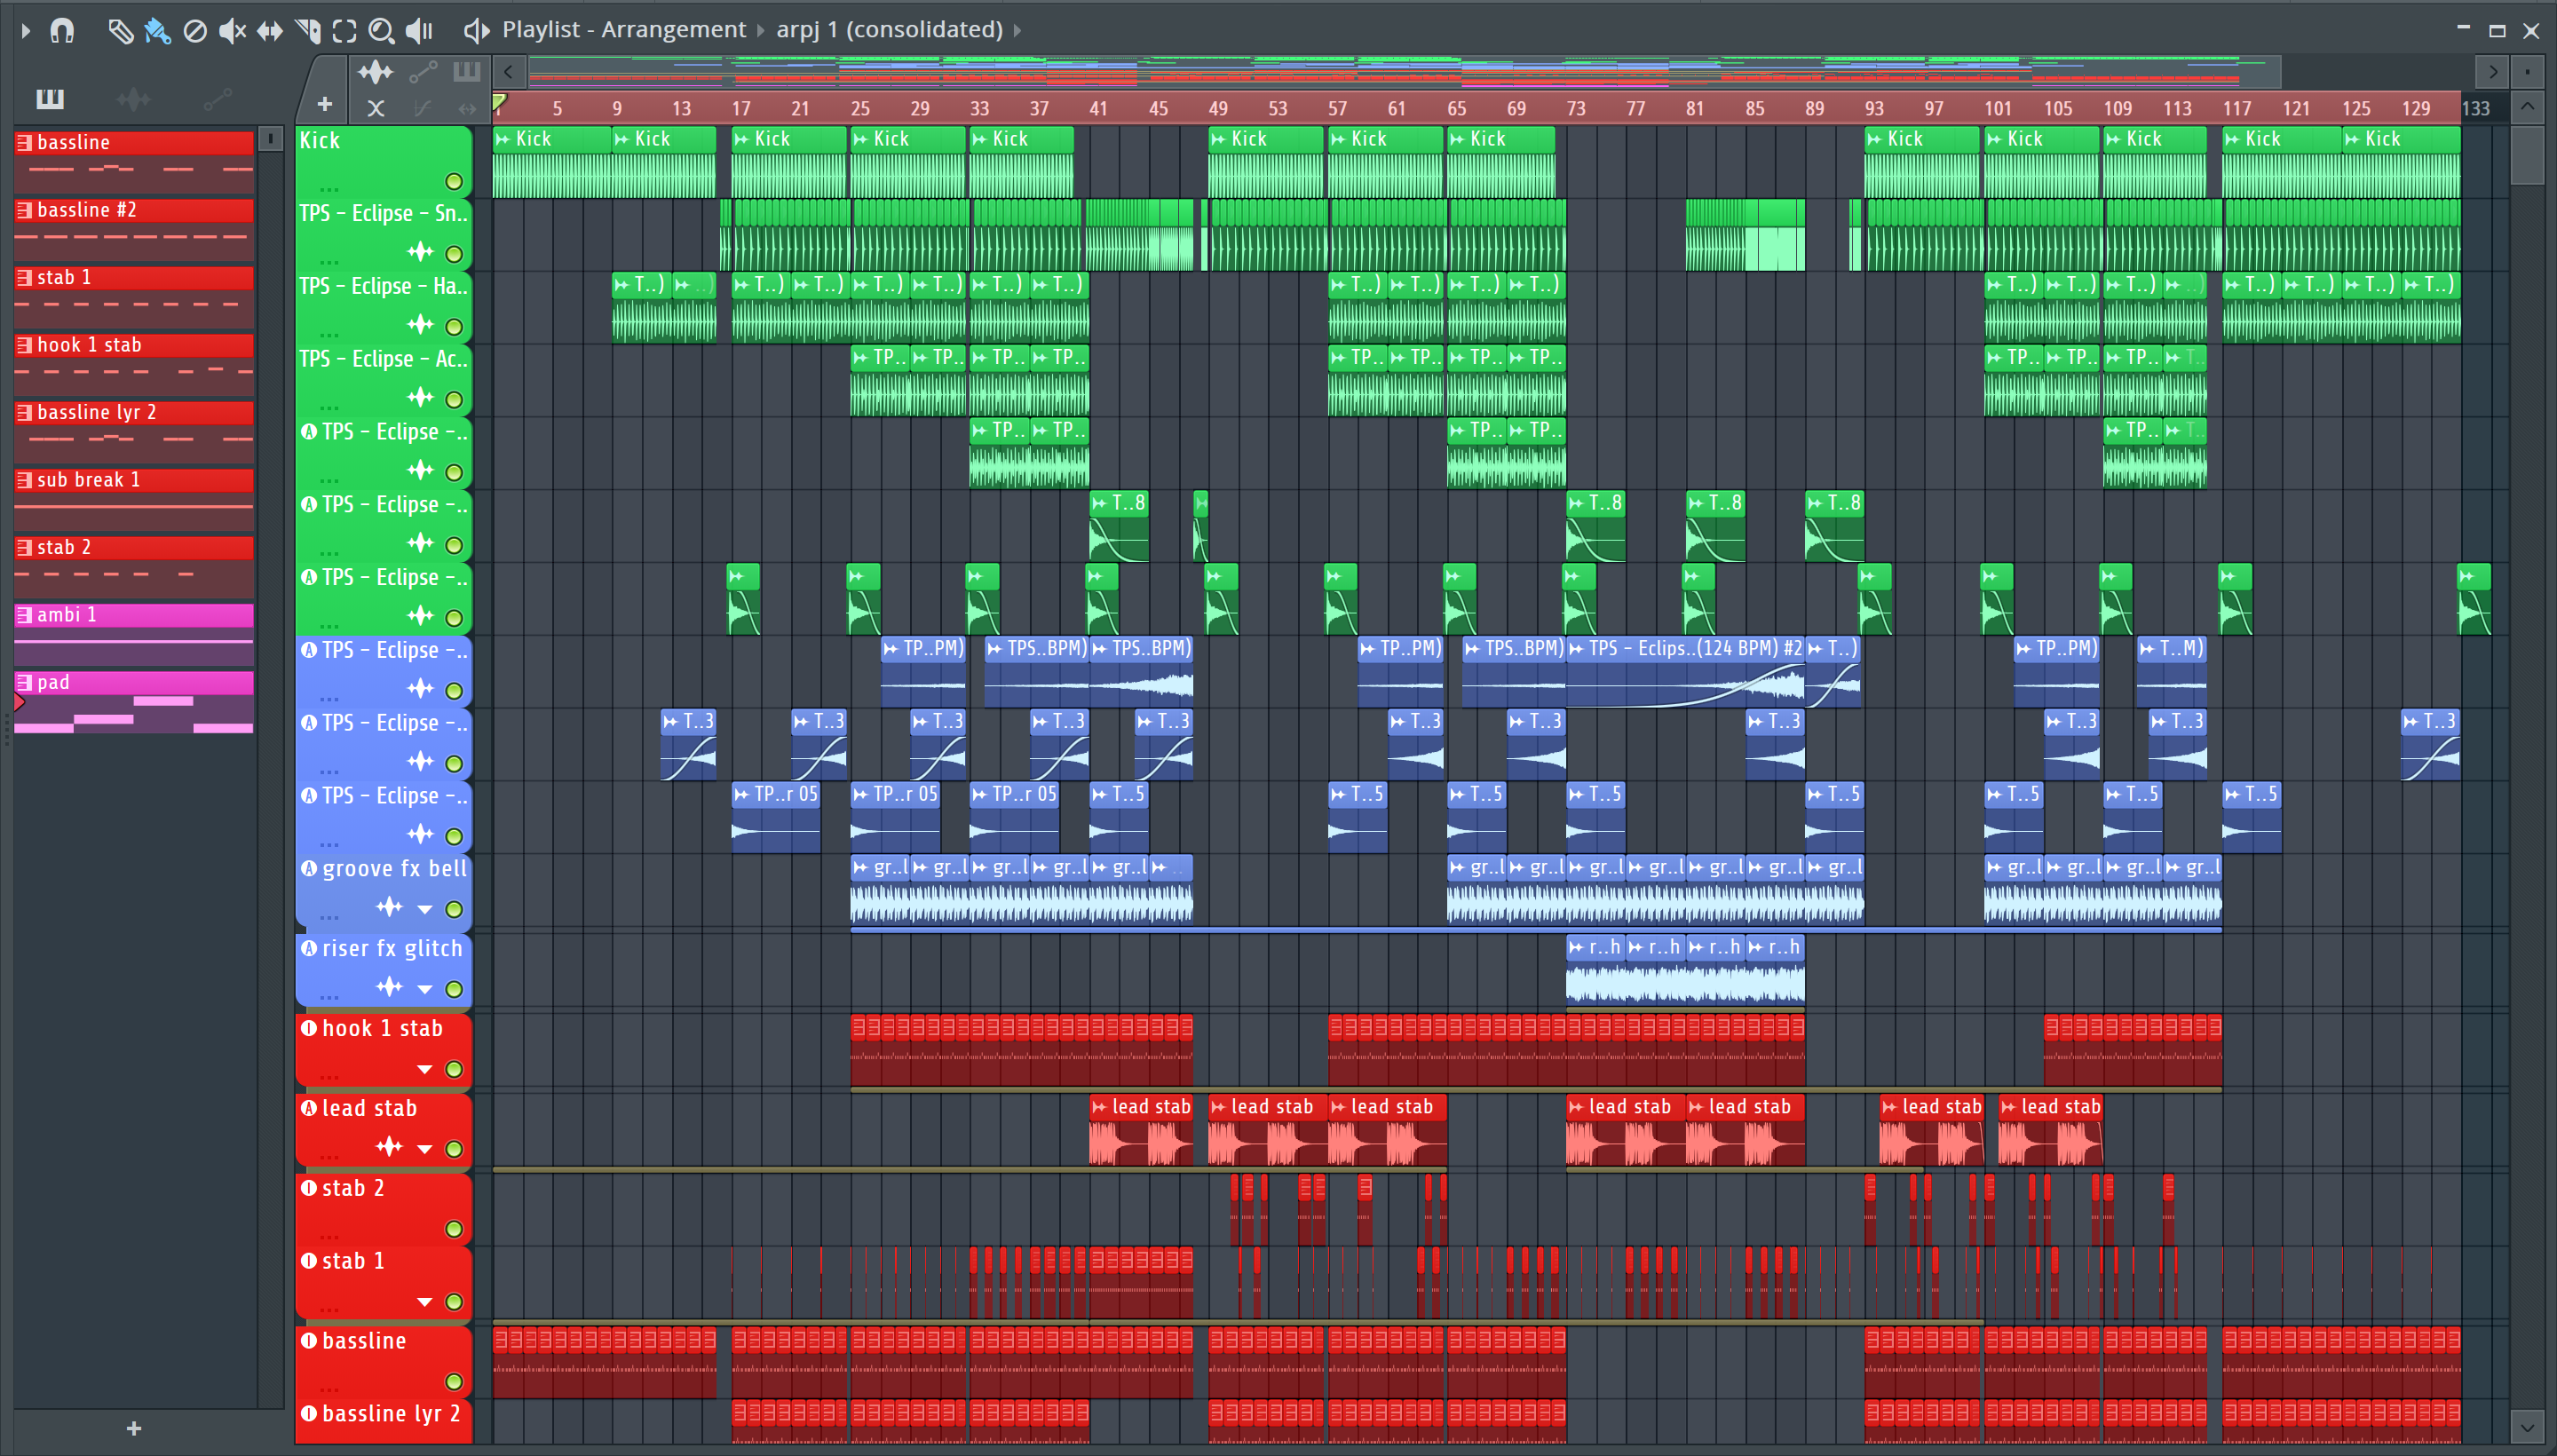Select pattern clip focus piano icon
The width and height of the screenshot is (2557, 1456).
(x=467, y=72)
